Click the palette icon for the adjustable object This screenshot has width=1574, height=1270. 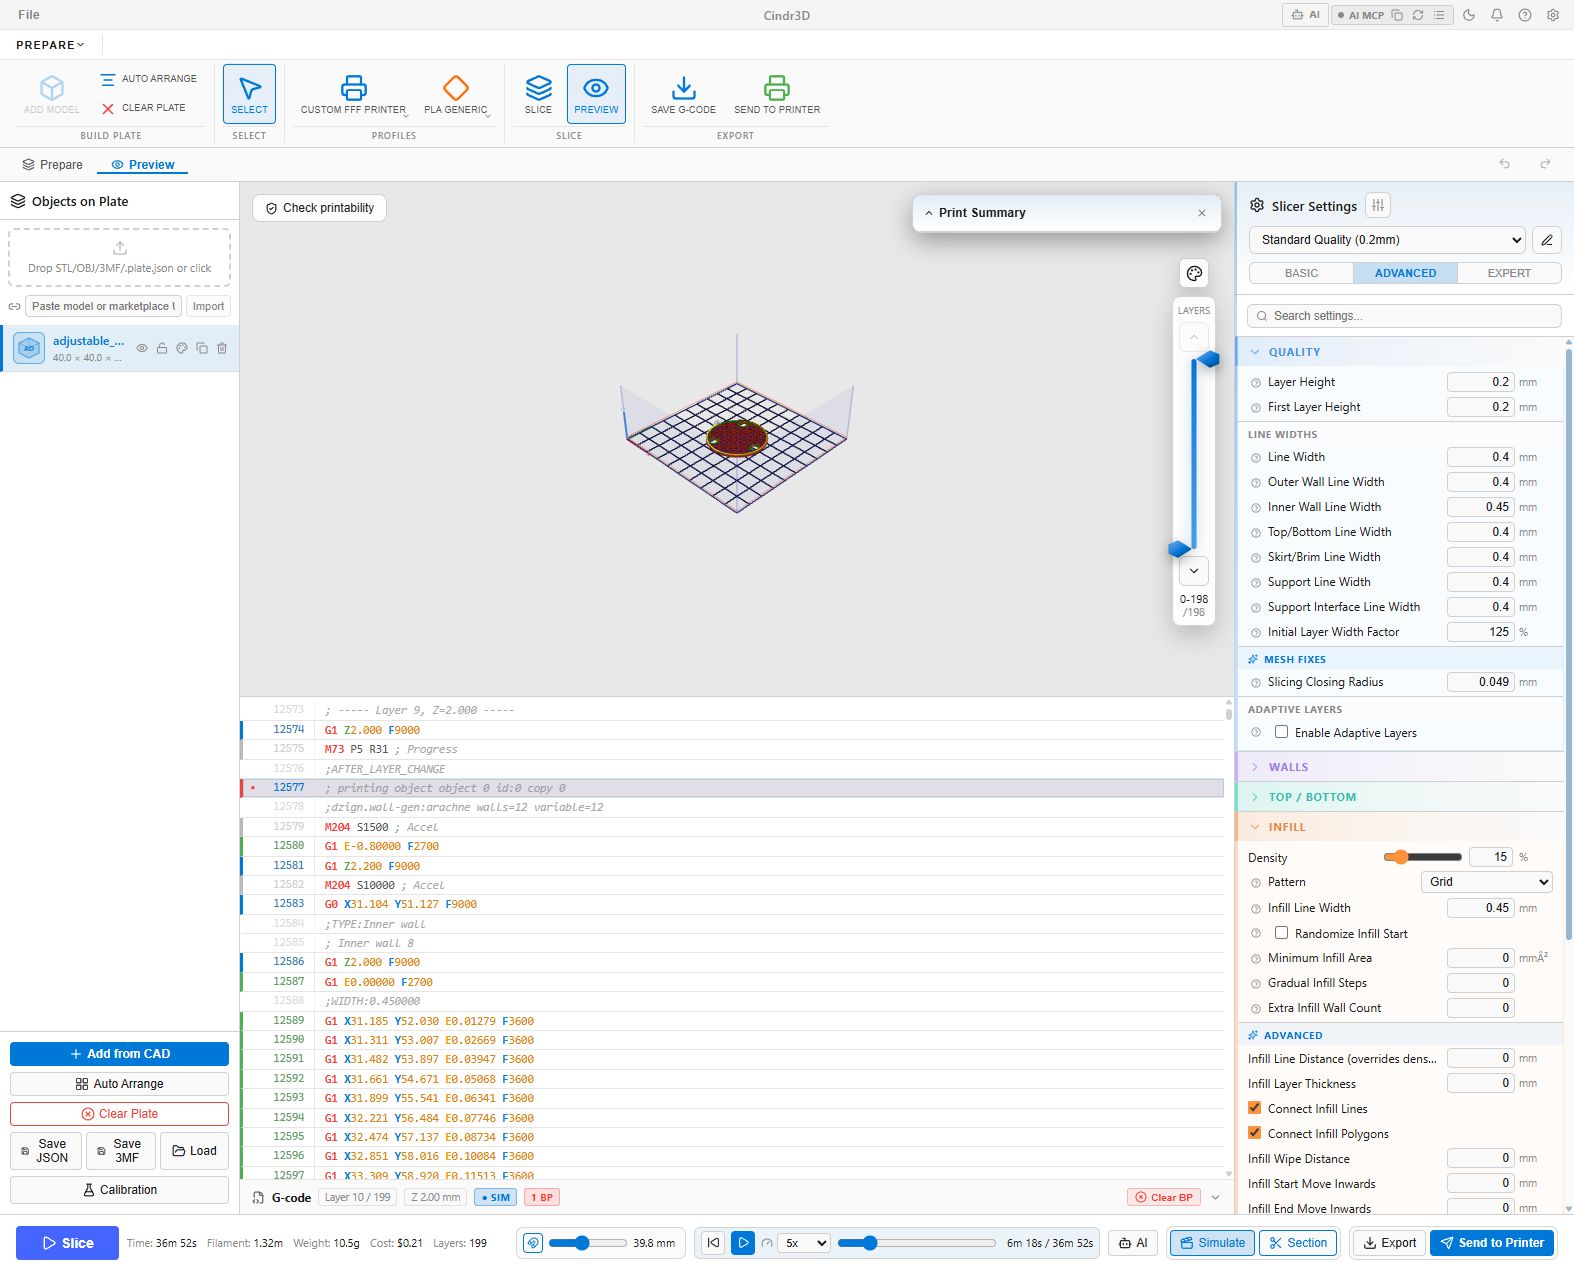point(182,348)
